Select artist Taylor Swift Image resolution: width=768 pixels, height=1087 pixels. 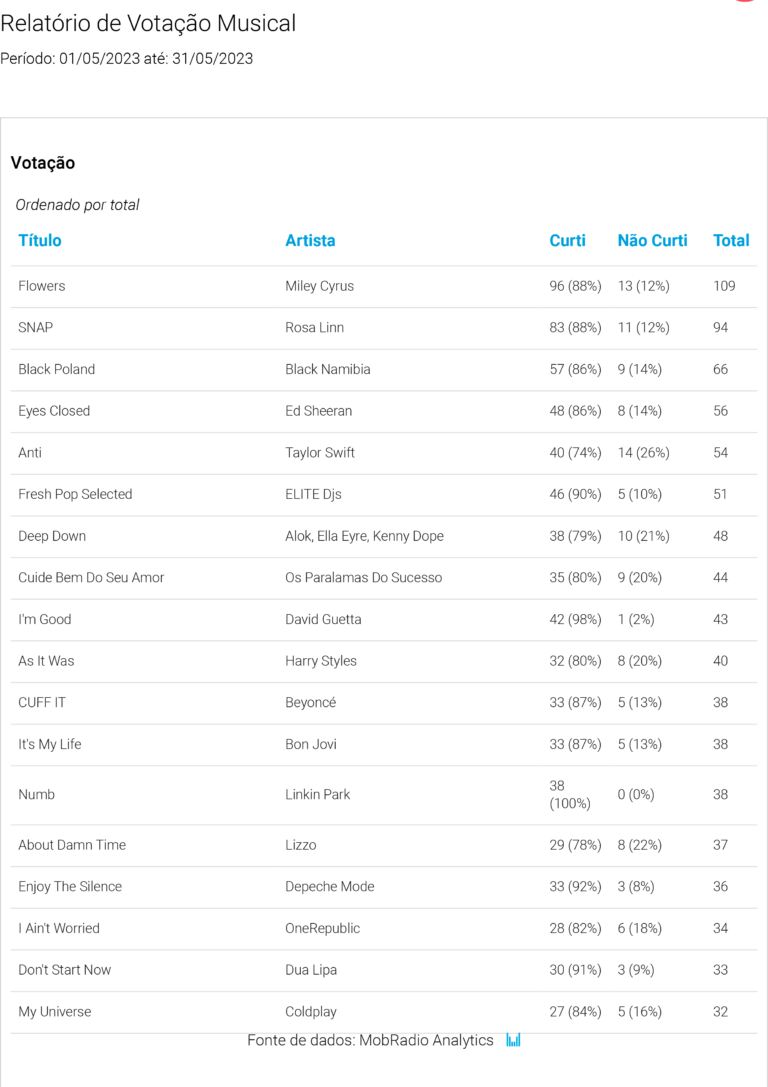point(320,452)
